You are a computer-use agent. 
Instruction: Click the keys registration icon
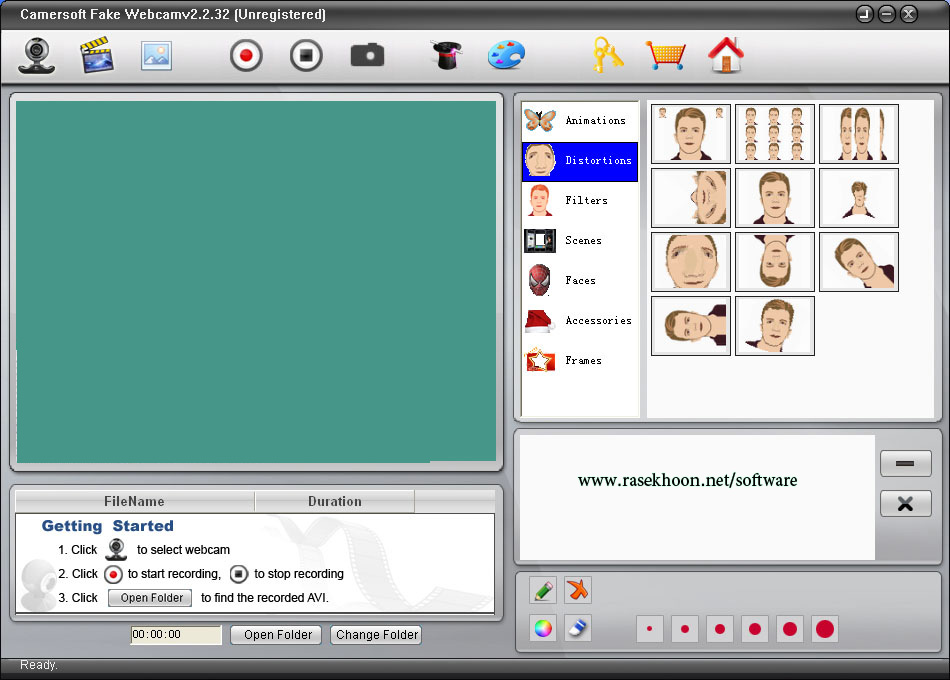[607, 55]
